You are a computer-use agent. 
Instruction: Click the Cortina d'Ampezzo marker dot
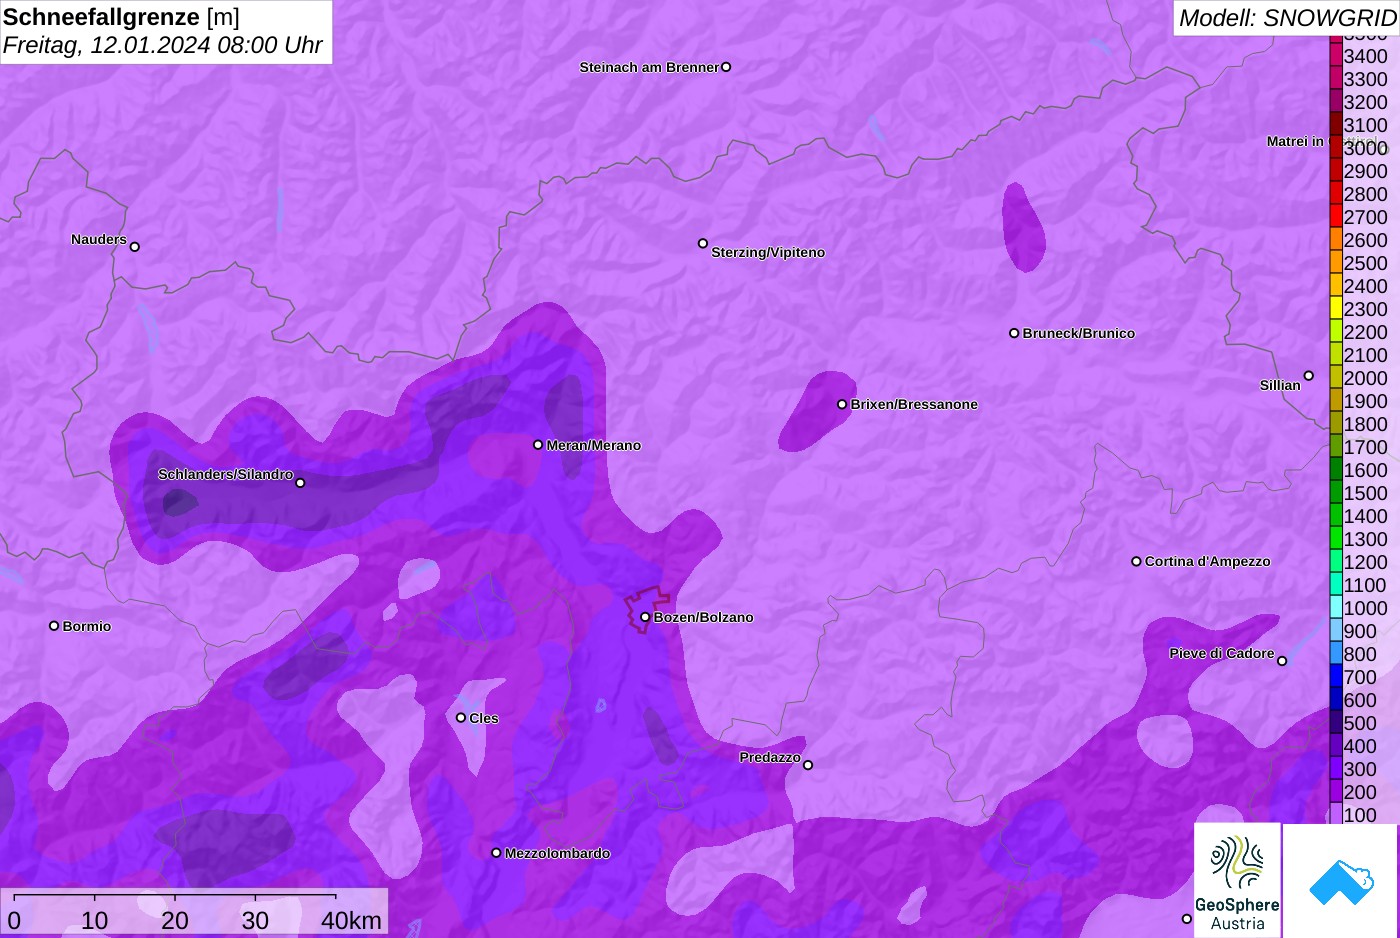pos(1136,561)
